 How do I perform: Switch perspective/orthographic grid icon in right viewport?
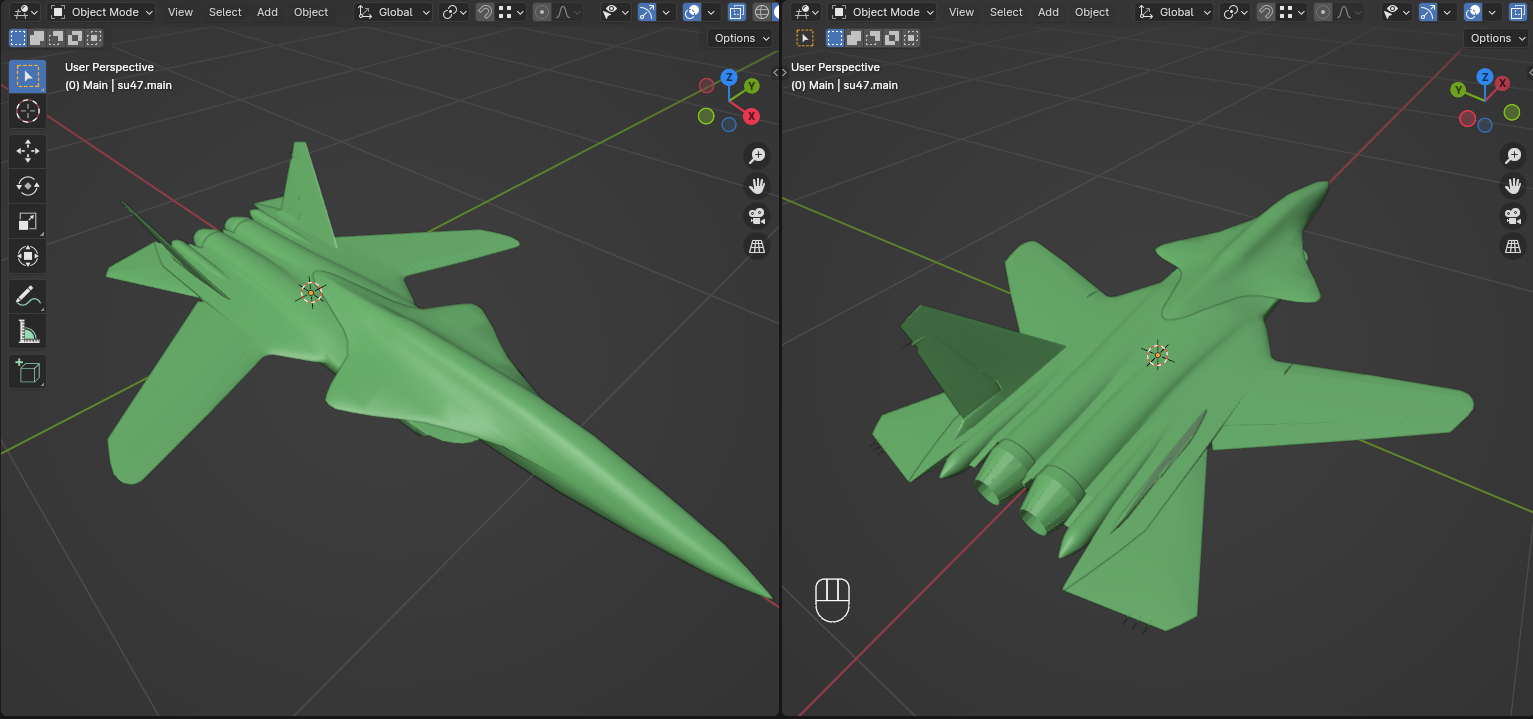1513,246
